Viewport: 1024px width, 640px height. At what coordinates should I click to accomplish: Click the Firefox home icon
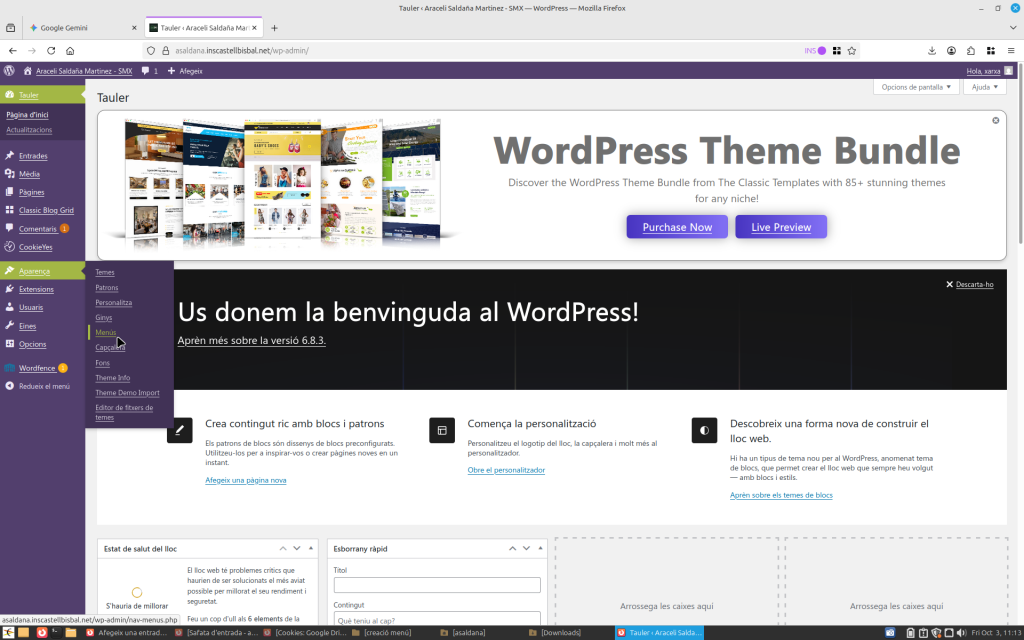(70, 50)
